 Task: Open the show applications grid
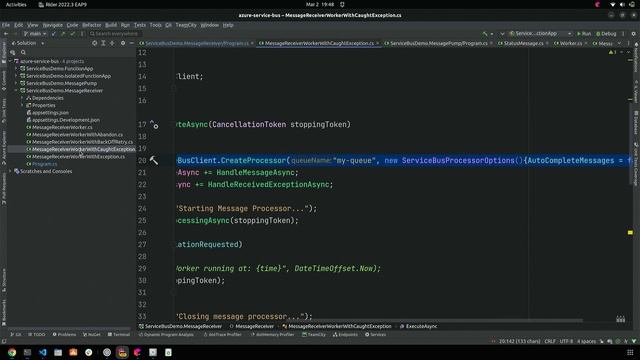point(630,353)
